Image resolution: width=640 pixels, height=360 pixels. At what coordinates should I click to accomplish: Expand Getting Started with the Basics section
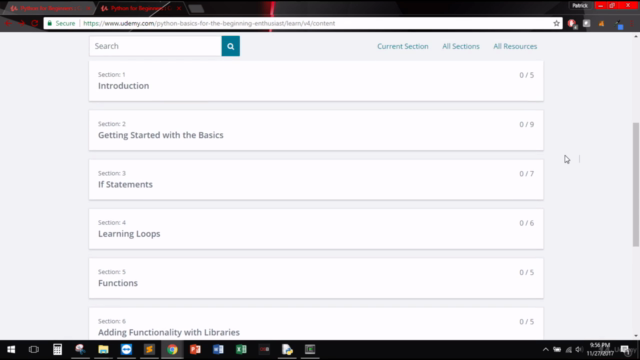click(316, 130)
